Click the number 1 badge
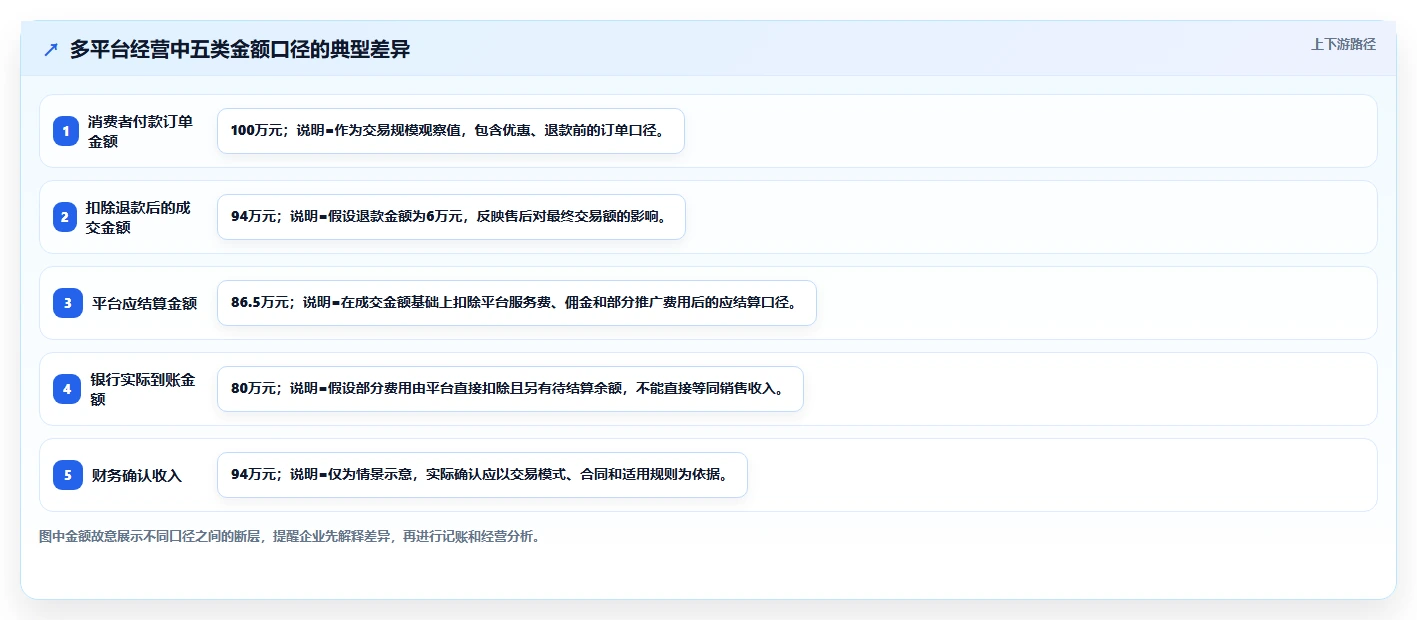The height and width of the screenshot is (620, 1417). point(67,131)
